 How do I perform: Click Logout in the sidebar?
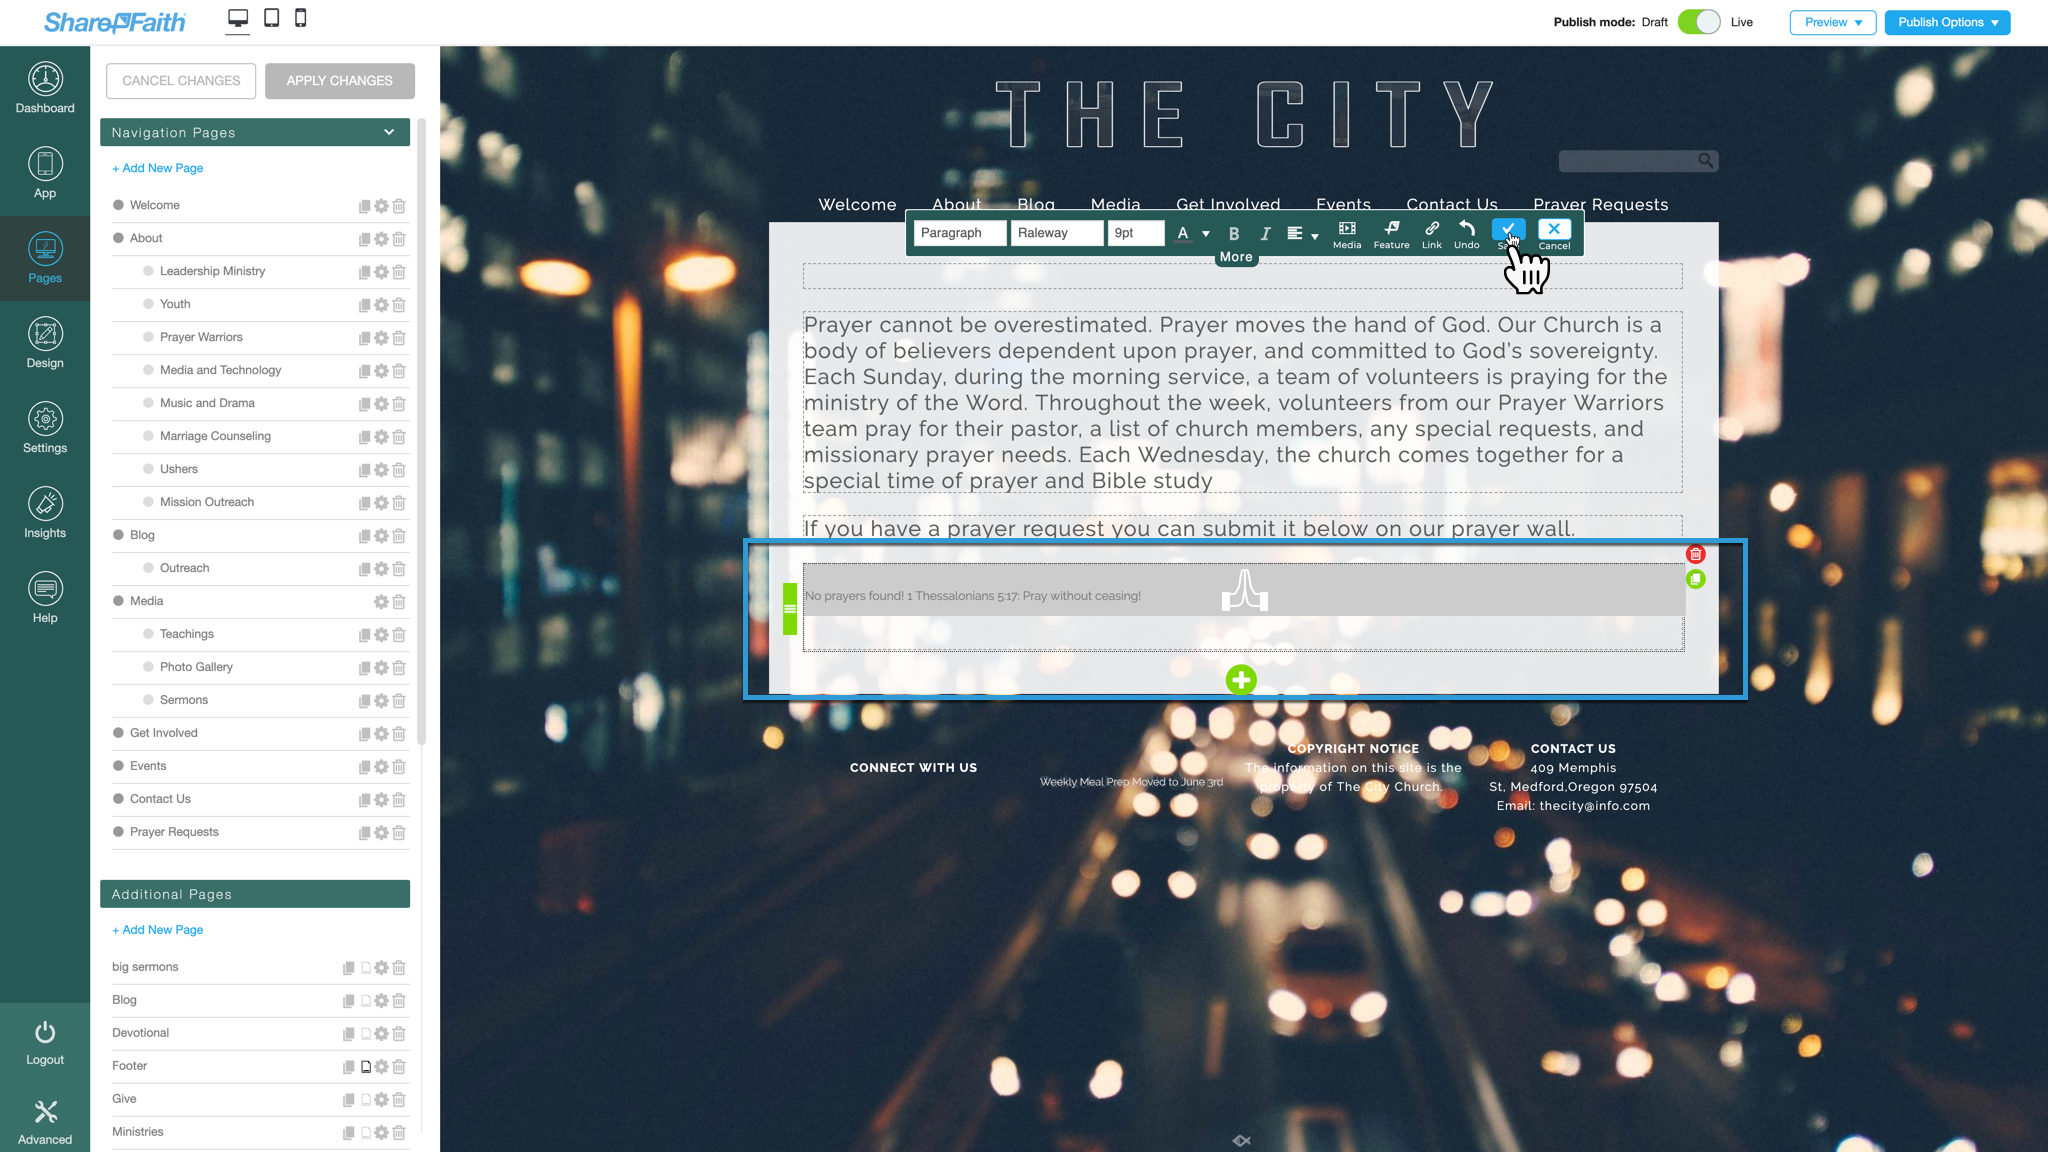pos(45,1043)
